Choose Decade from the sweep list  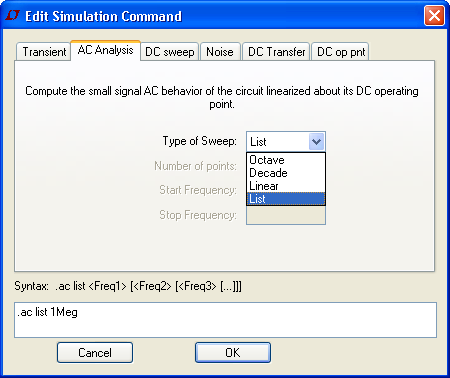click(x=286, y=173)
